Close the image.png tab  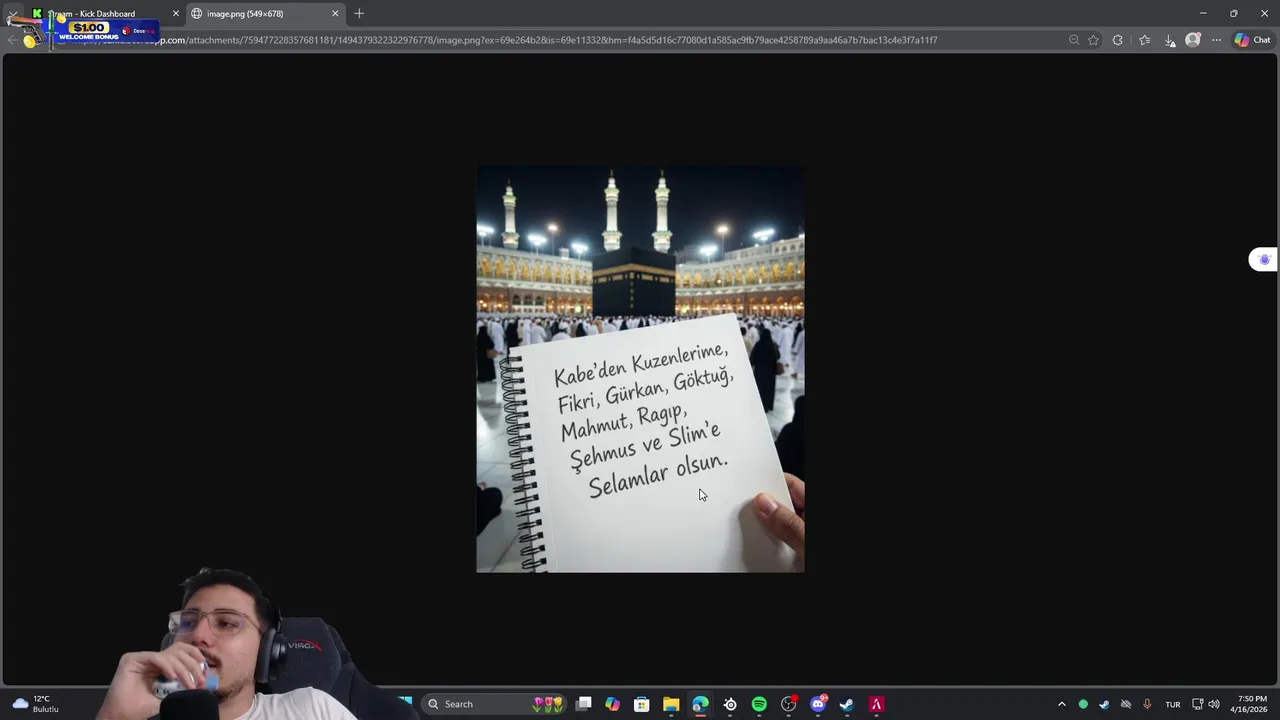pyautogui.click(x=335, y=14)
